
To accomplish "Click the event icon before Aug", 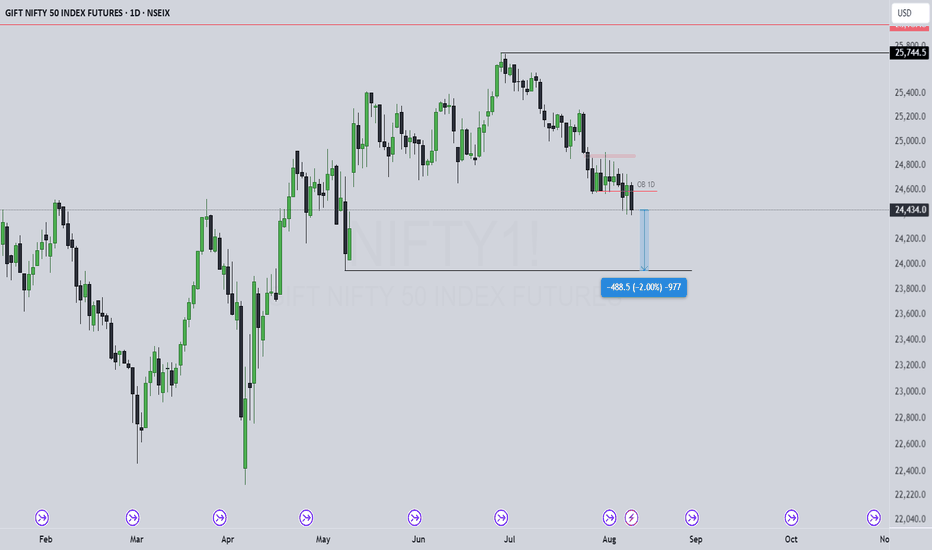I will pos(609,518).
